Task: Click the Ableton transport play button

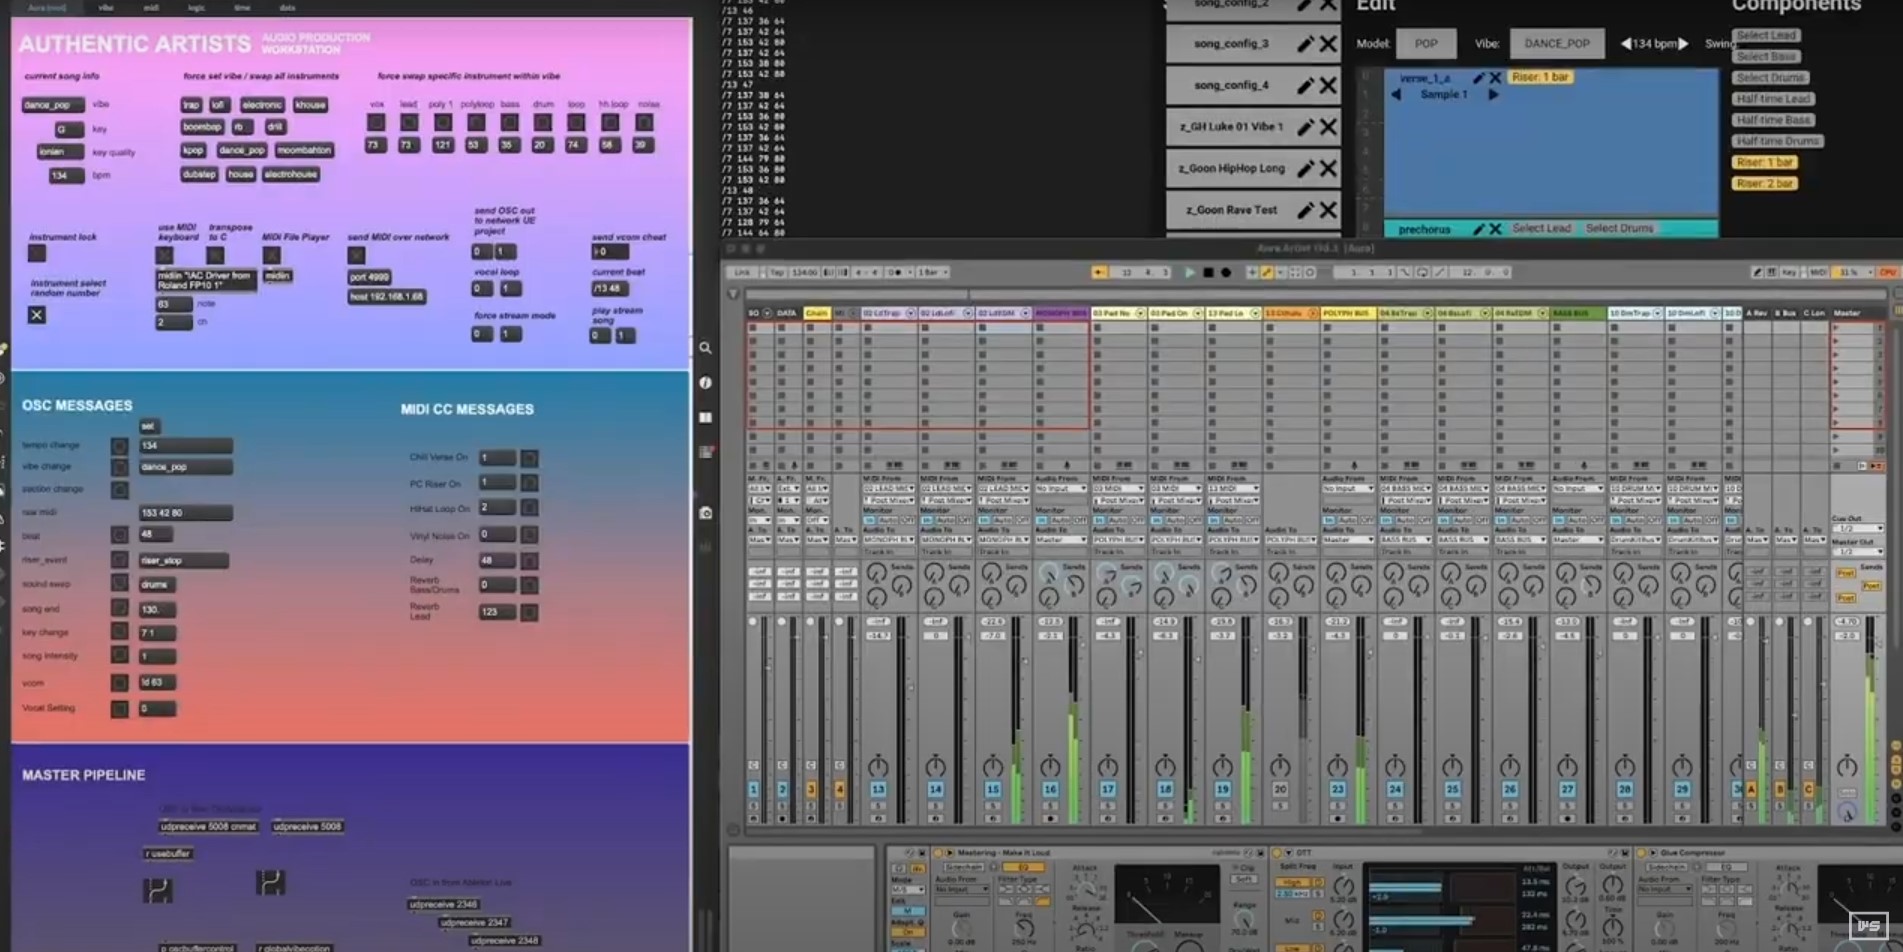Action: coord(1189,272)
